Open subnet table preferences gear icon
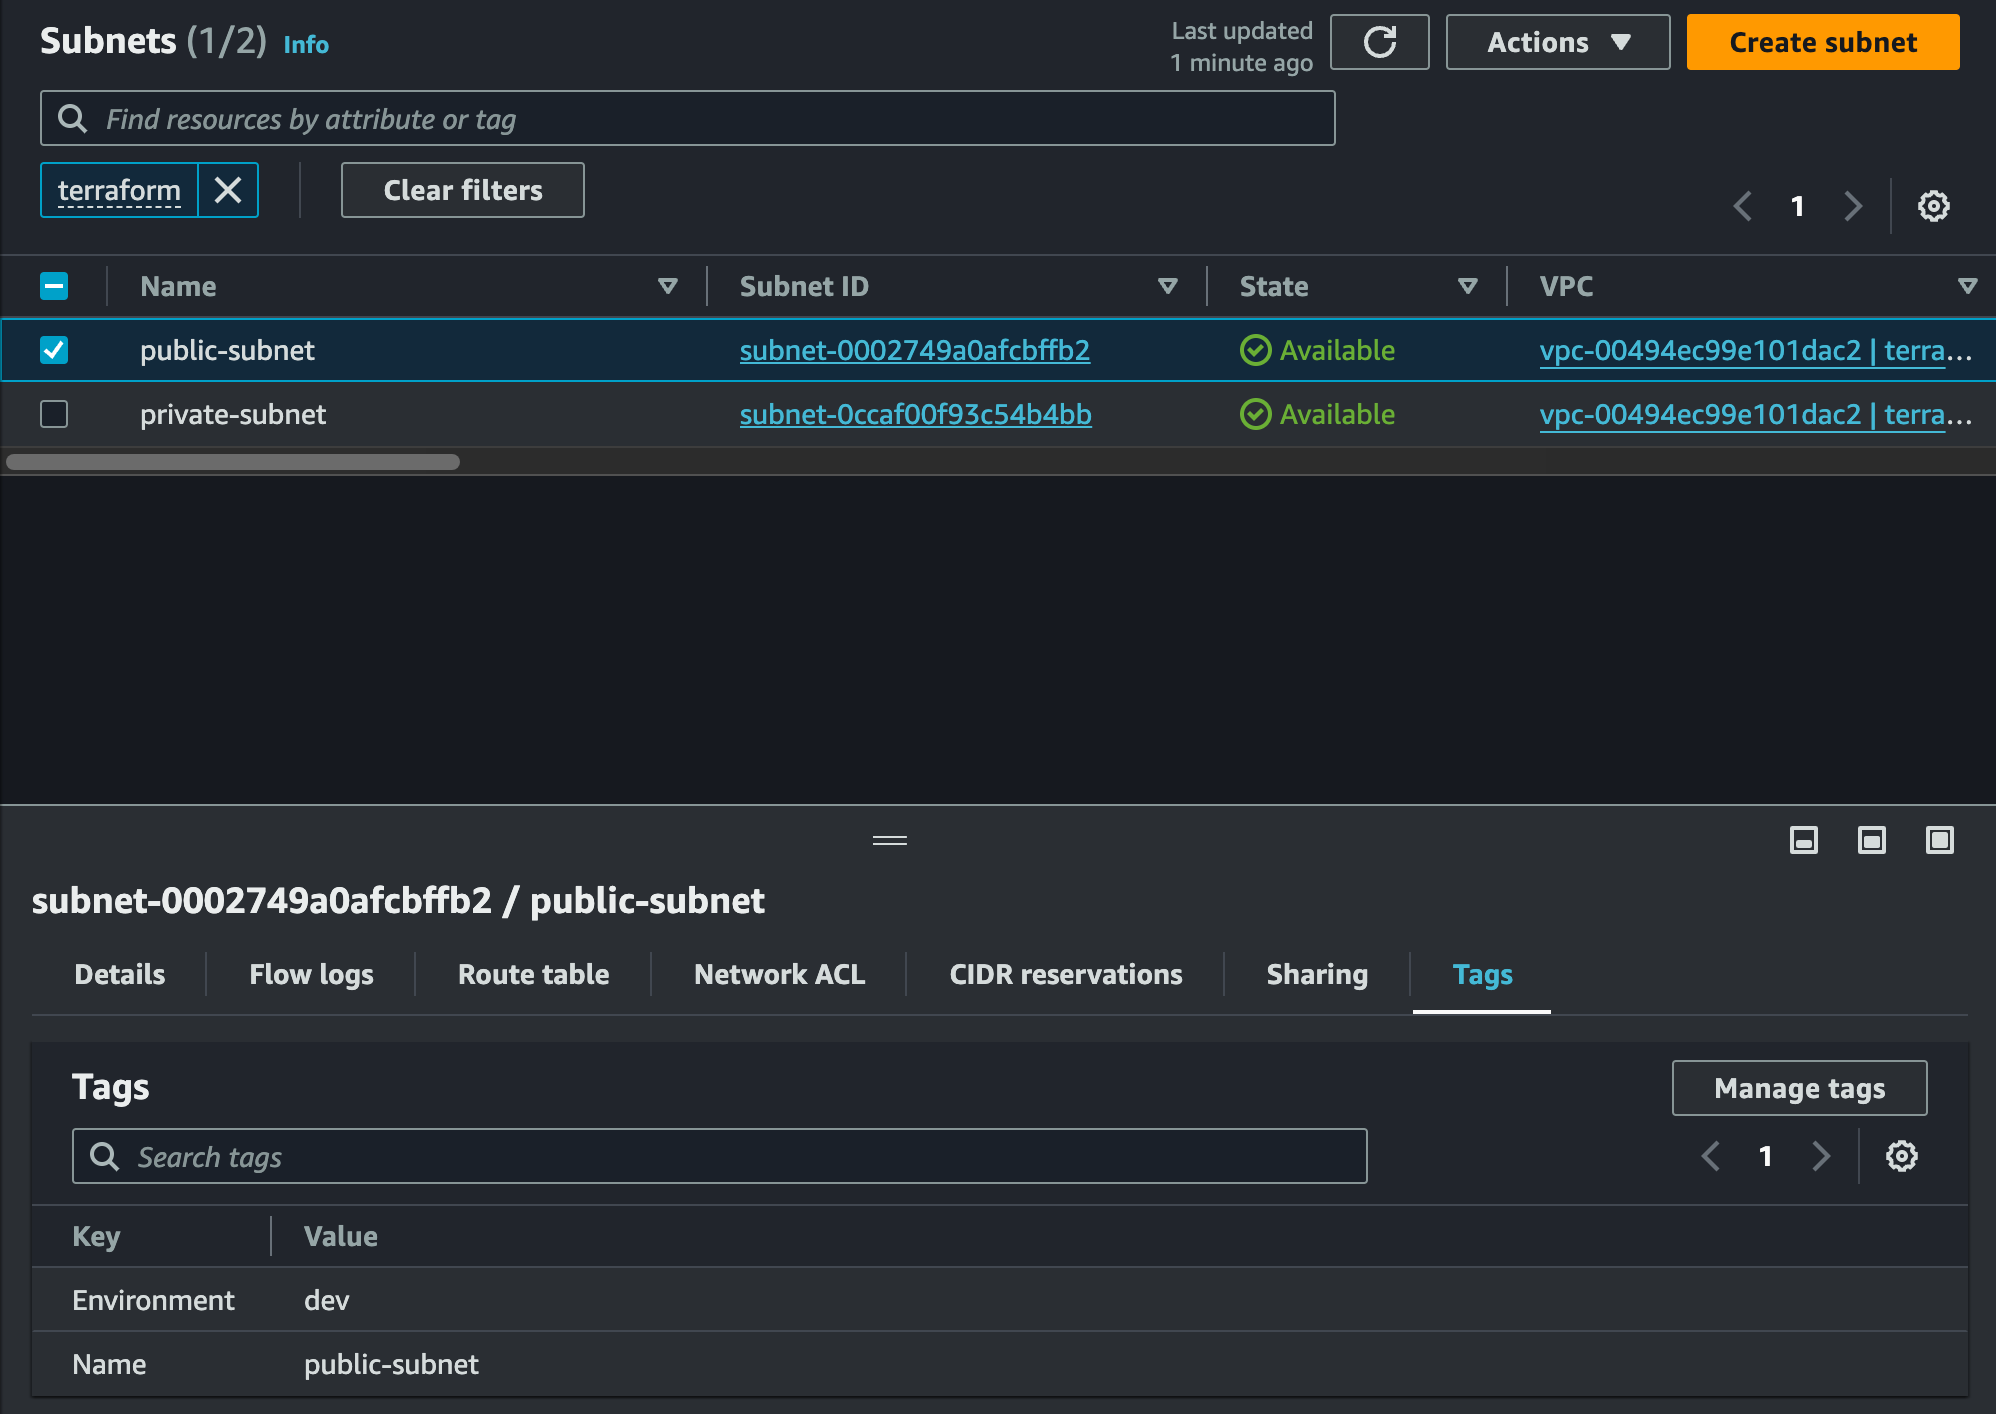The height and width of the screenshot is (1414, 1996). [1933, 206]
